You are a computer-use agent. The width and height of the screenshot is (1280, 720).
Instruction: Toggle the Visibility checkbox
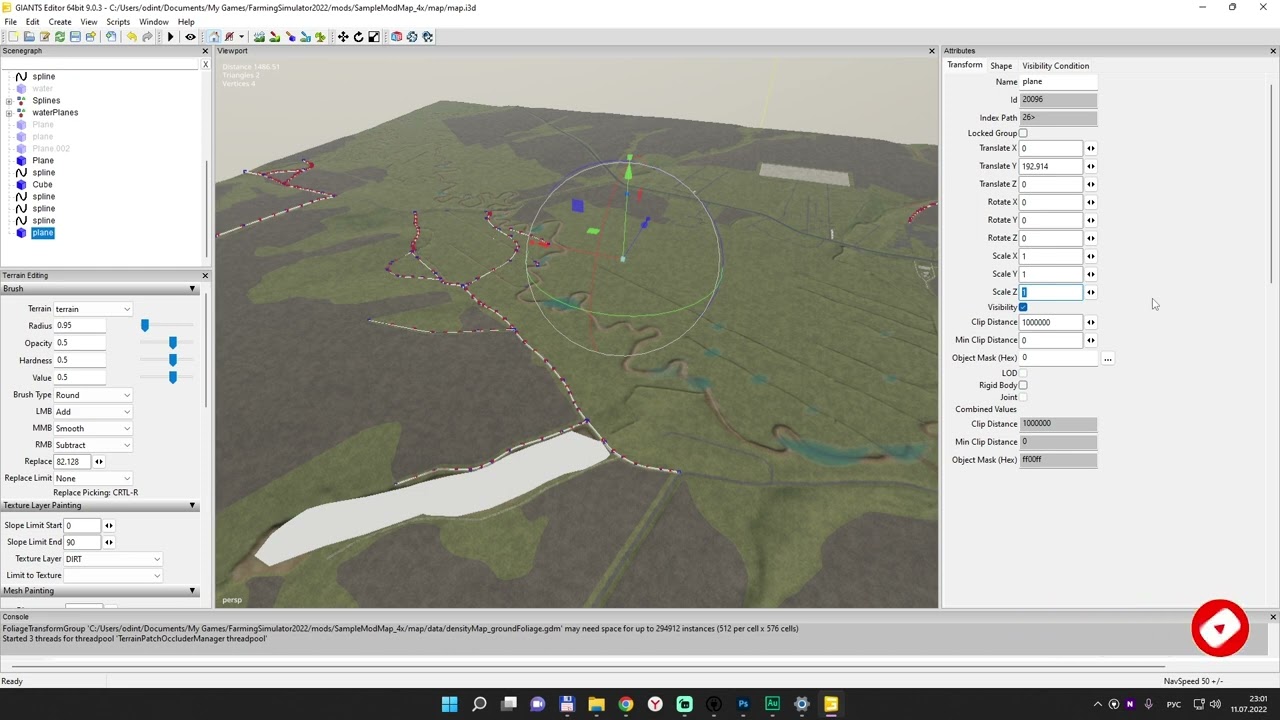1023,307
